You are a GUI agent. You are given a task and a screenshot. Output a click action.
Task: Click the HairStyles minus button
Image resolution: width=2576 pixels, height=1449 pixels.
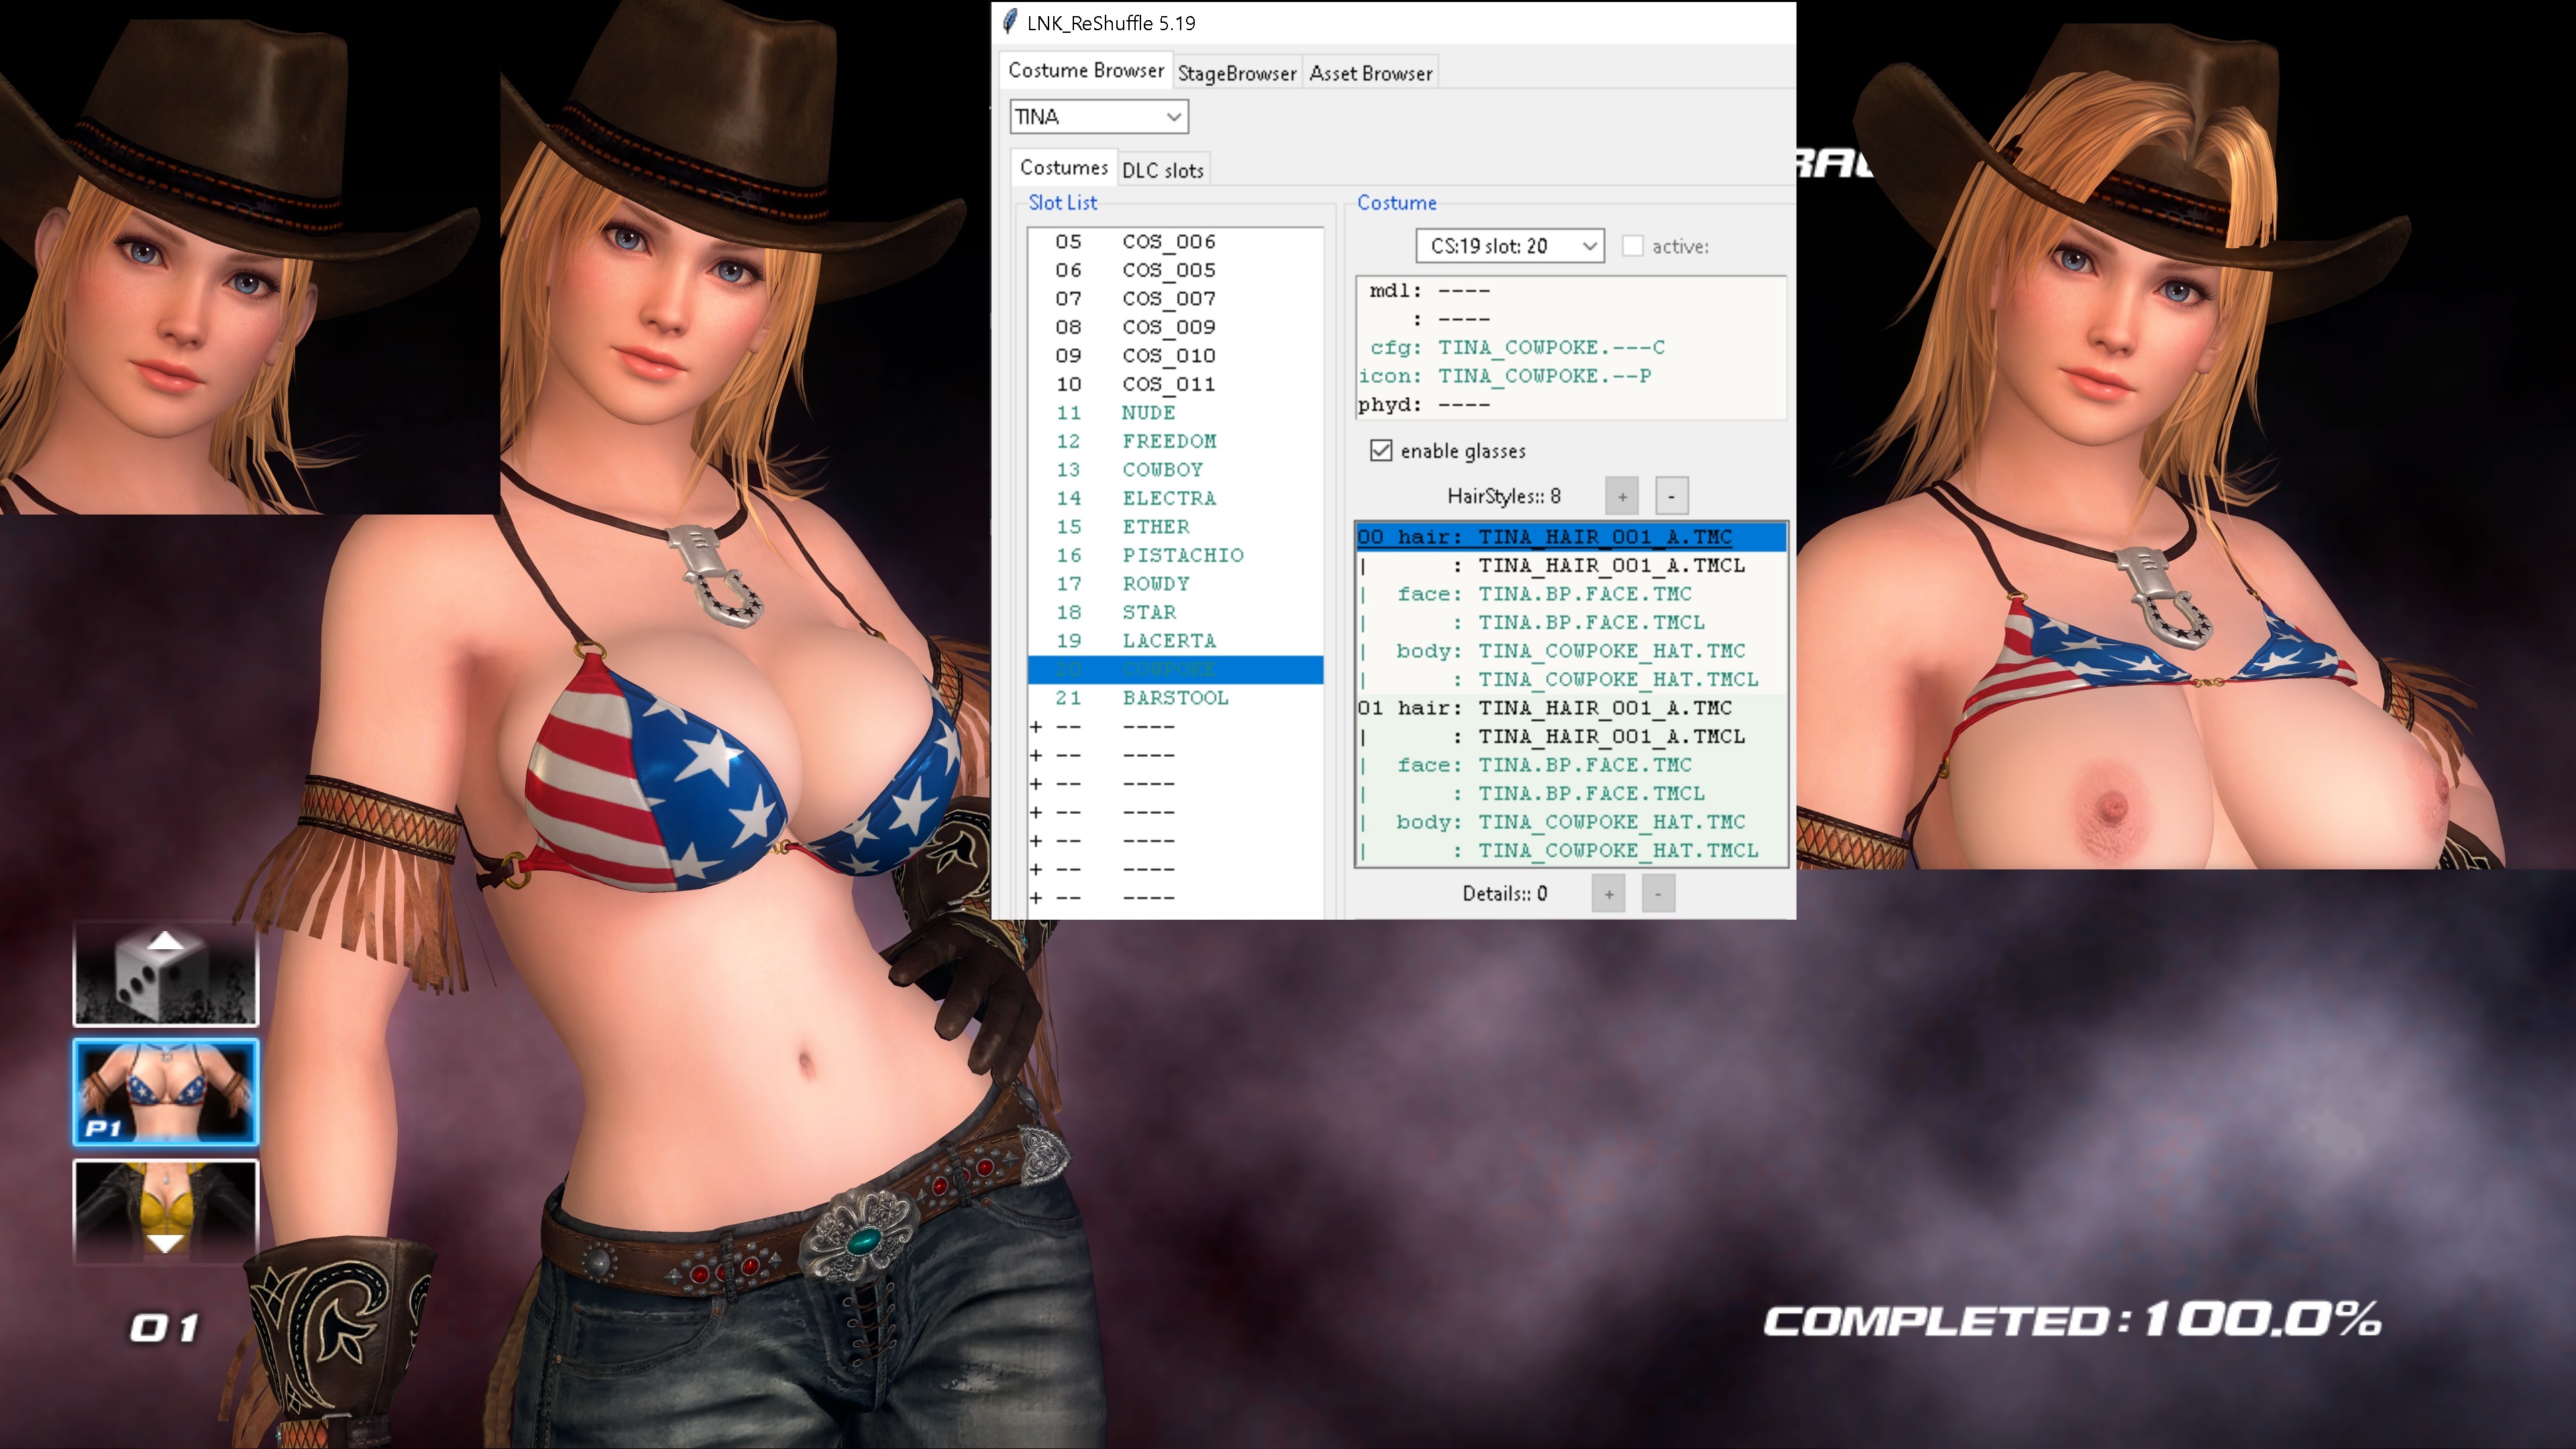[1671, 496]
